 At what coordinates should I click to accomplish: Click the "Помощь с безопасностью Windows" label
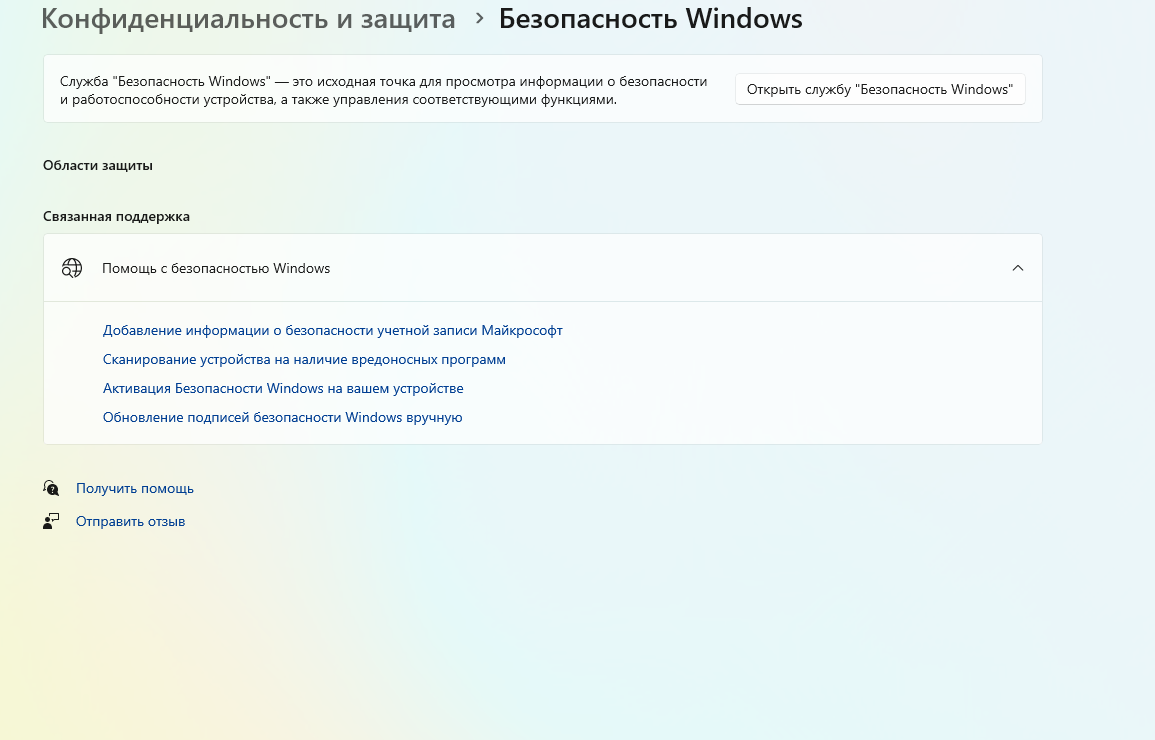coord(216,269)
